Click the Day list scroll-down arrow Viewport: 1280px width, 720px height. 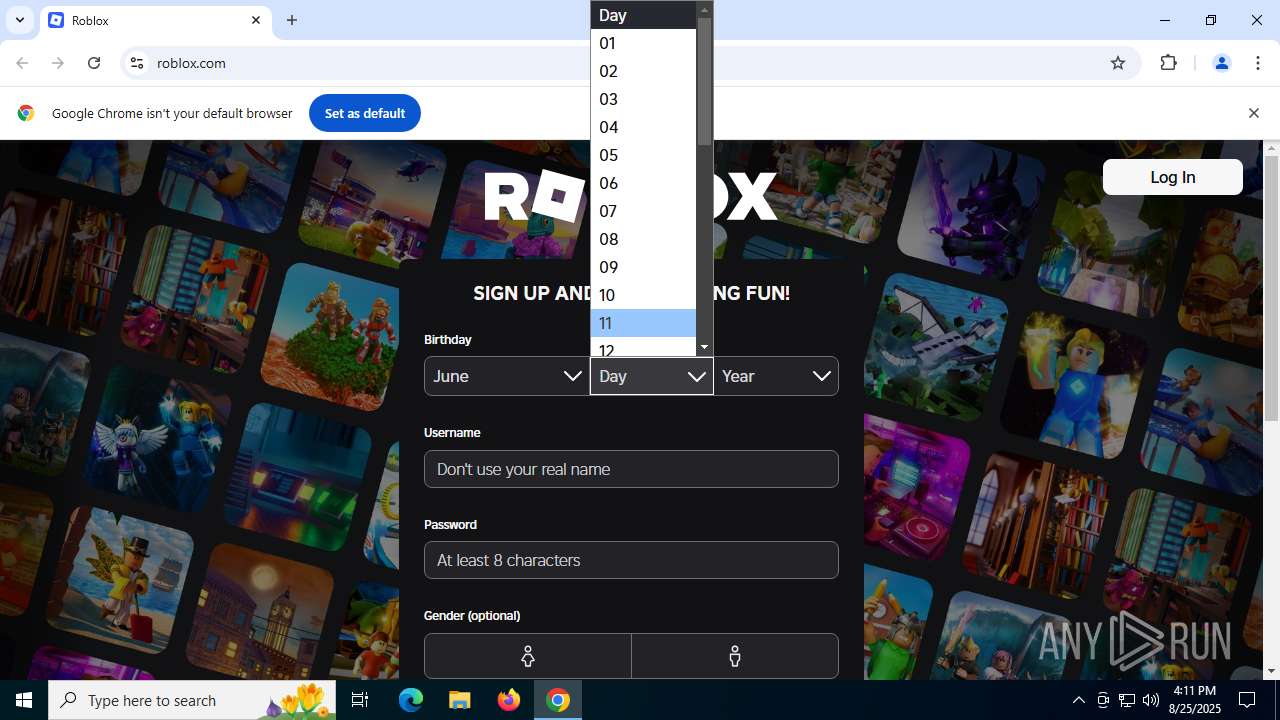tap(704, 347)
